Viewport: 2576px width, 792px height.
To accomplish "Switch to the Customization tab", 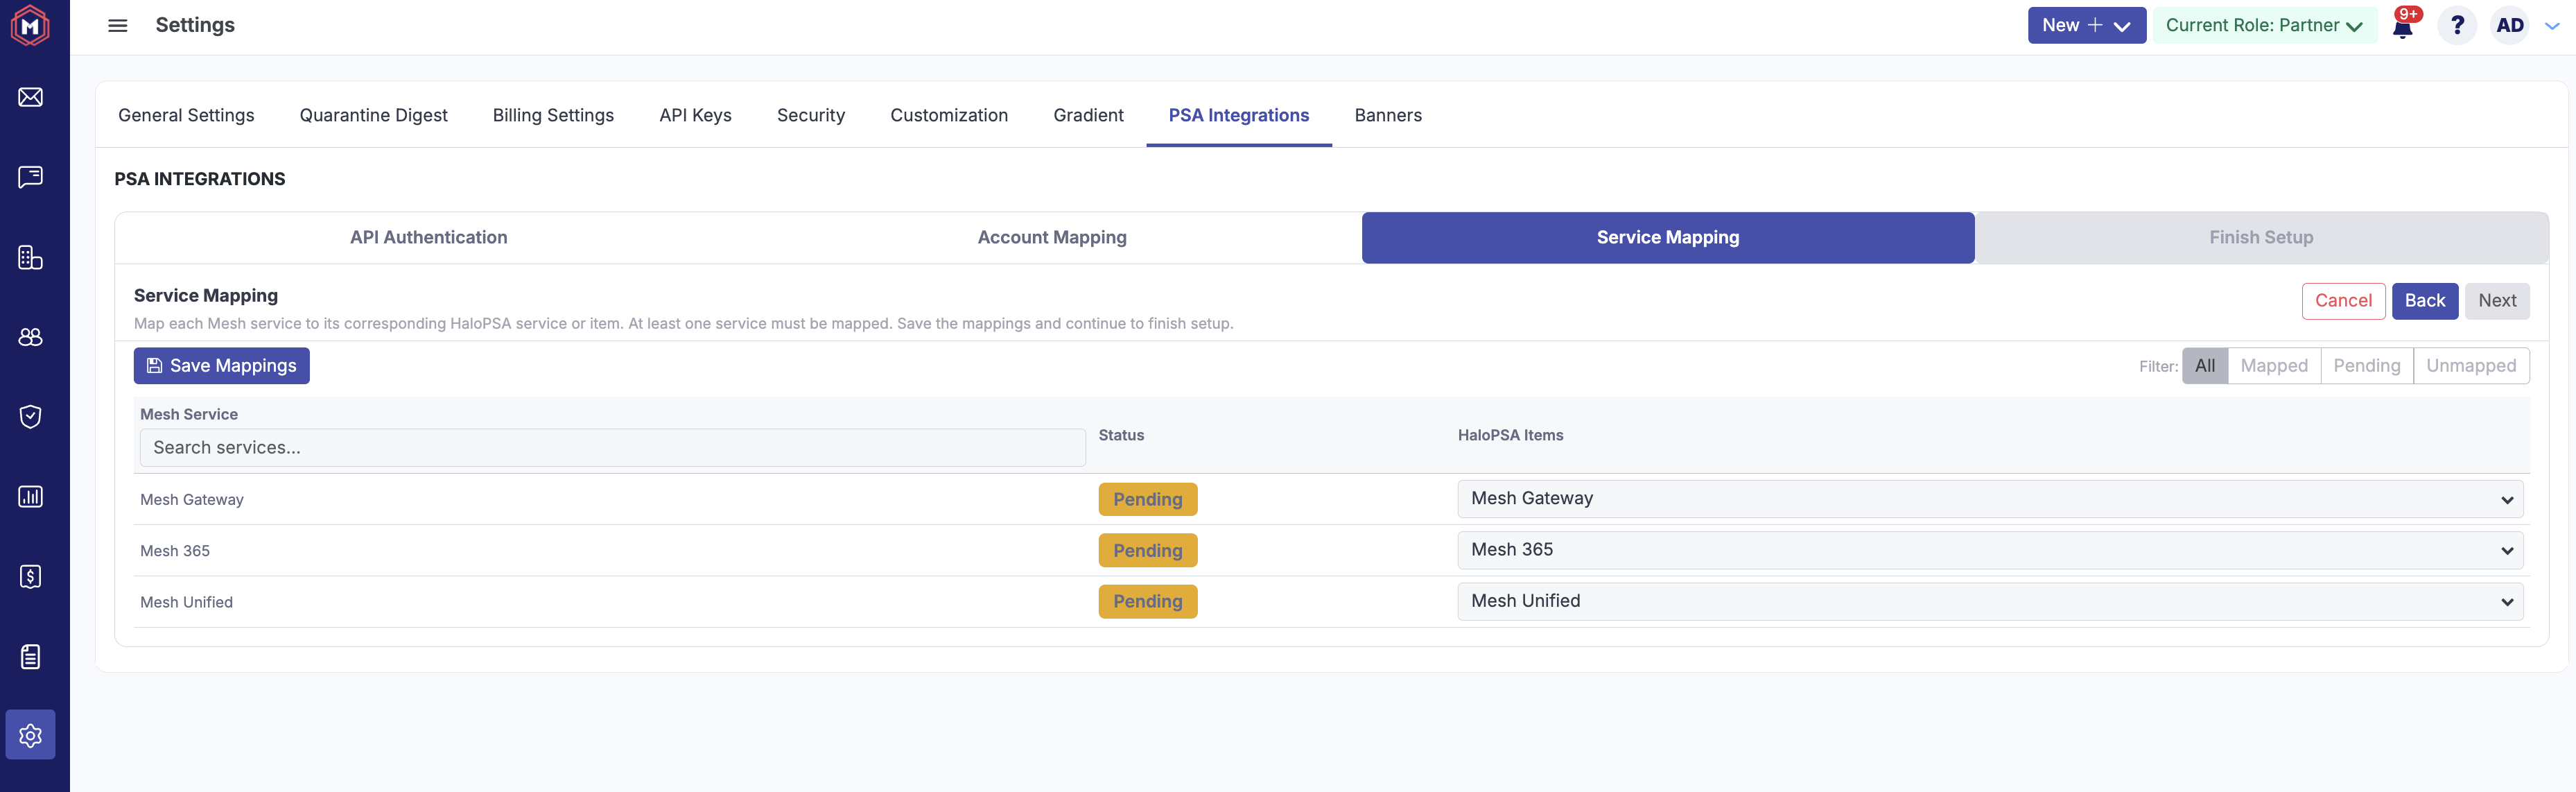I will 949,115.
